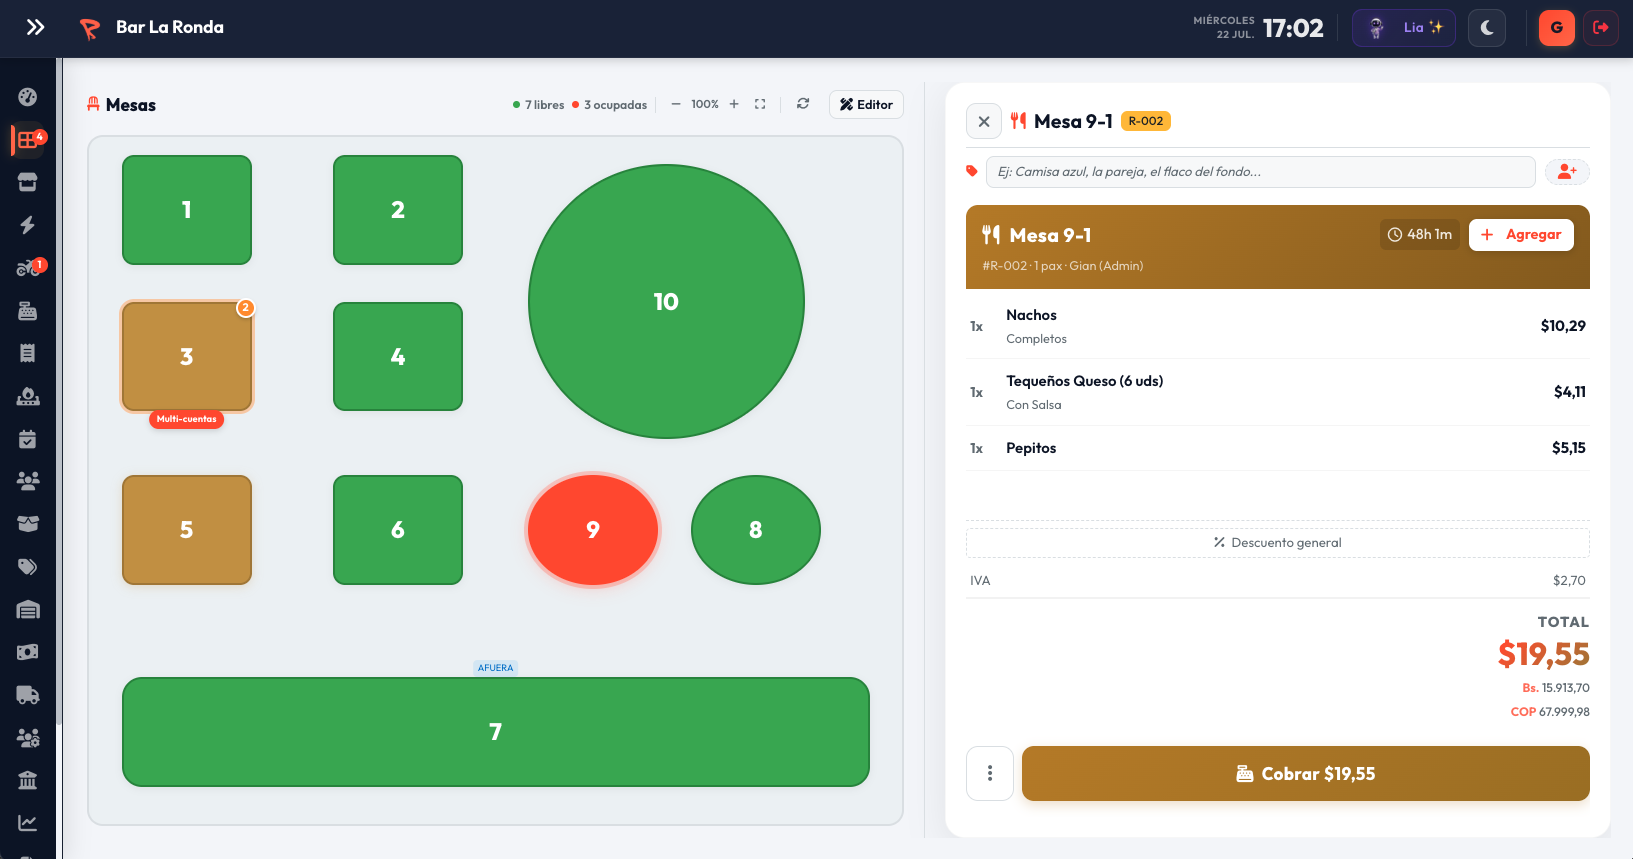Viewport: 1633px width, 859px height.
Task: Expand the sidebar with double chevron
Action: pos(35,27)
